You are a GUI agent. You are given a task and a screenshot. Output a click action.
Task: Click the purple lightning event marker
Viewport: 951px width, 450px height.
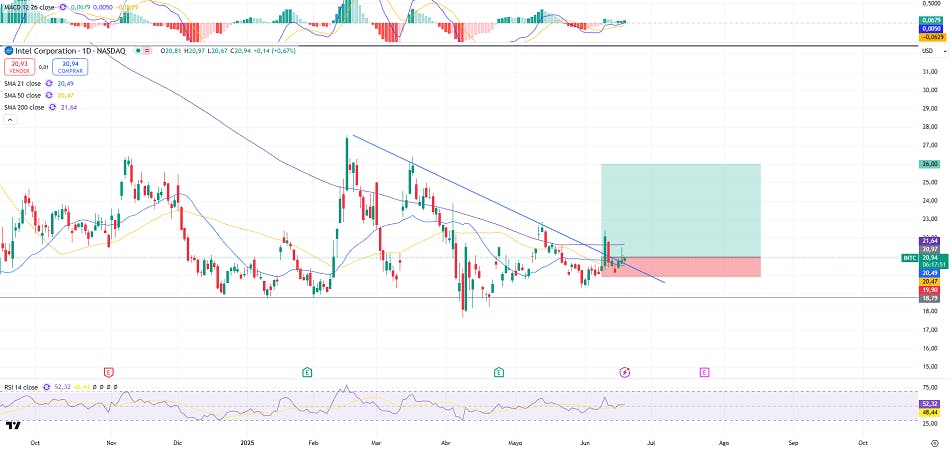[625, 372]
